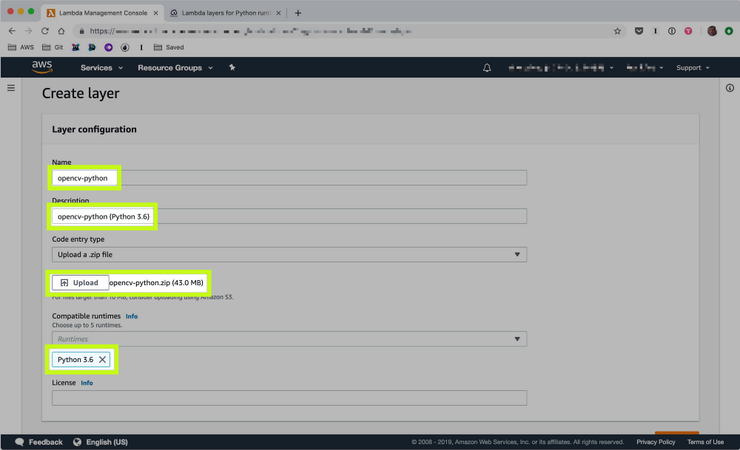This screenshot has width=740, height=450.
Task: Click the red extension icon in toolbar
Action: tap(689, 31)
